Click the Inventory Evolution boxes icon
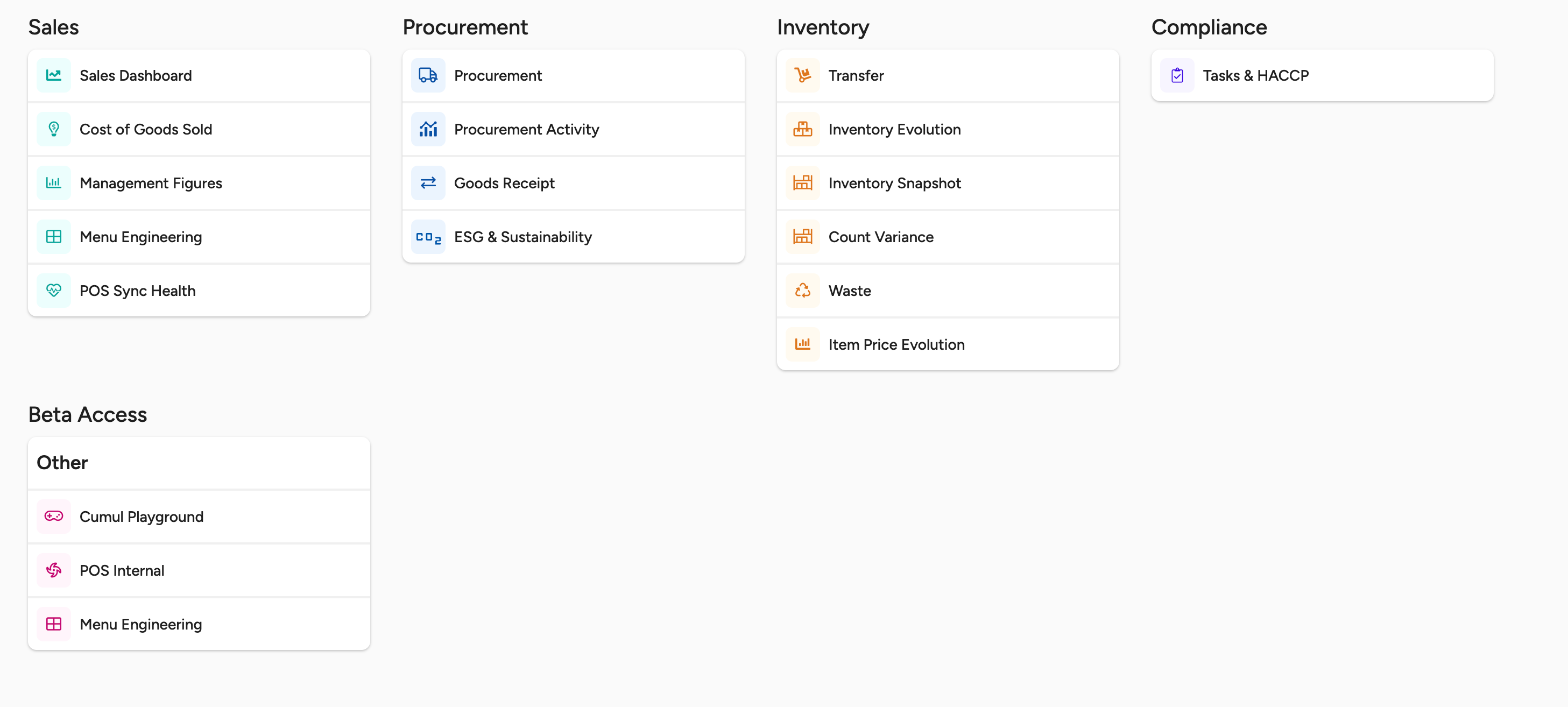The image size is (1568, 707). click(802, 129)
